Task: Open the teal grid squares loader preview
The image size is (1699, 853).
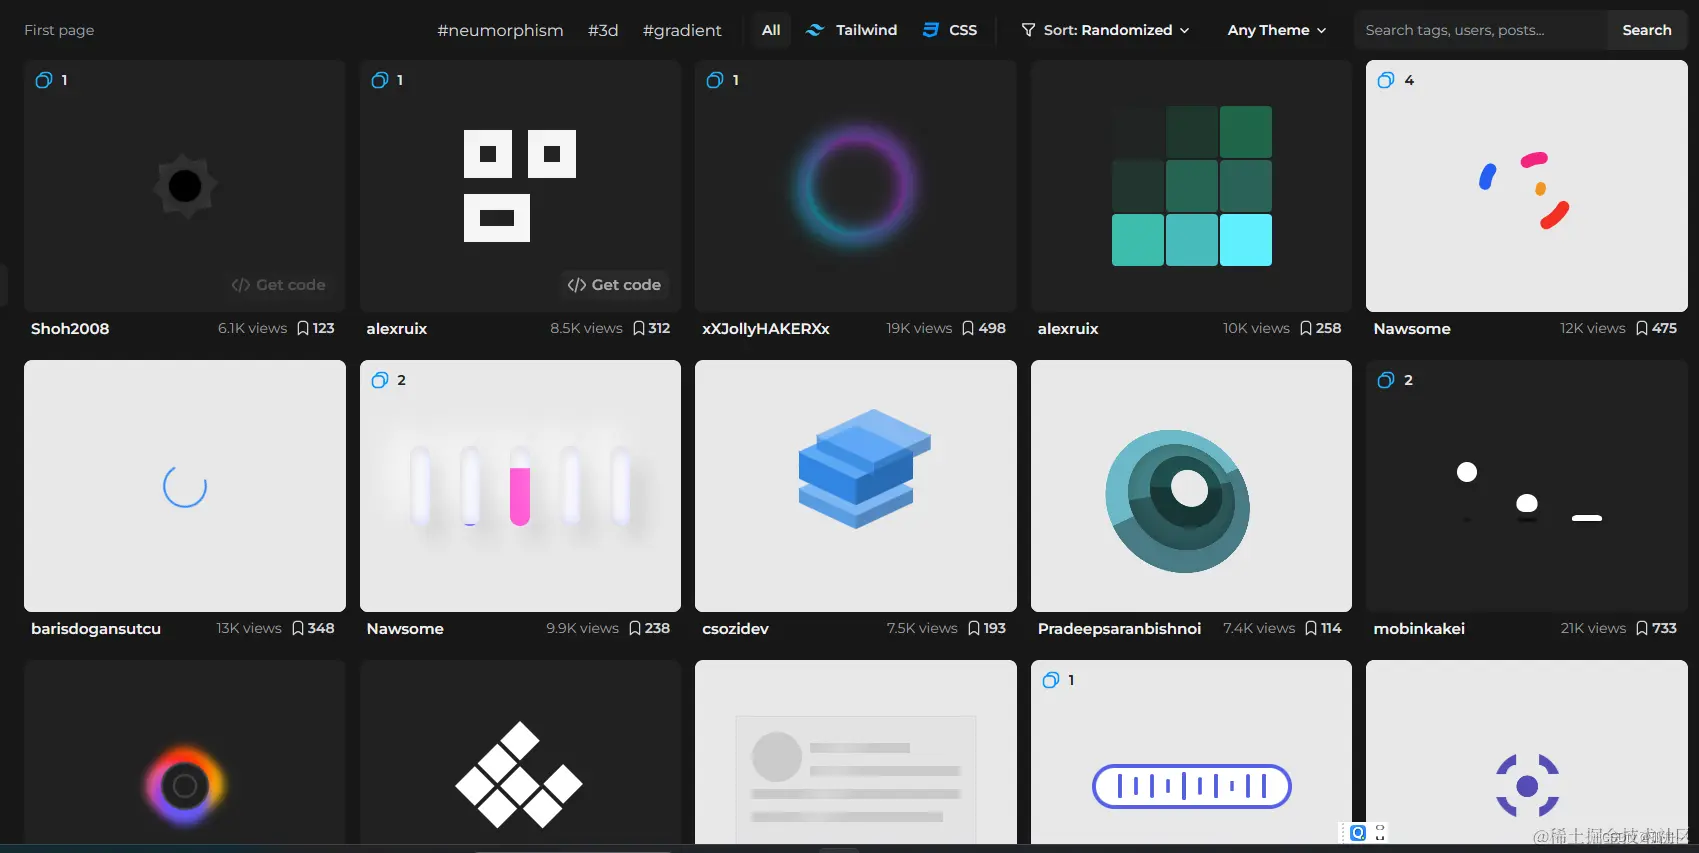Action: pyautogui.click(x=1191, y=186)
